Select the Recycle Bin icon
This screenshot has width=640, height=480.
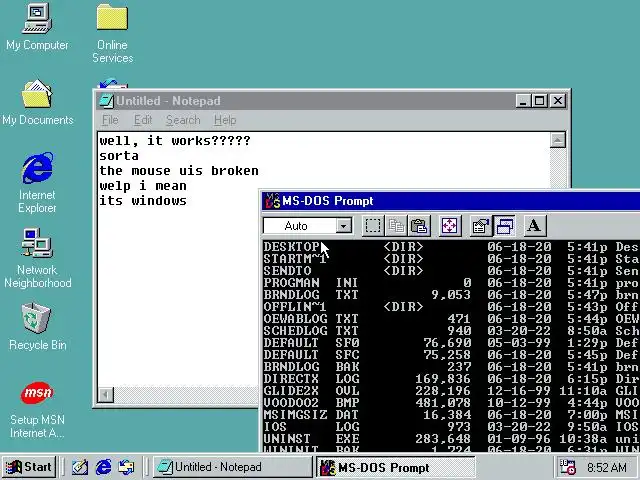click(38, 327)
